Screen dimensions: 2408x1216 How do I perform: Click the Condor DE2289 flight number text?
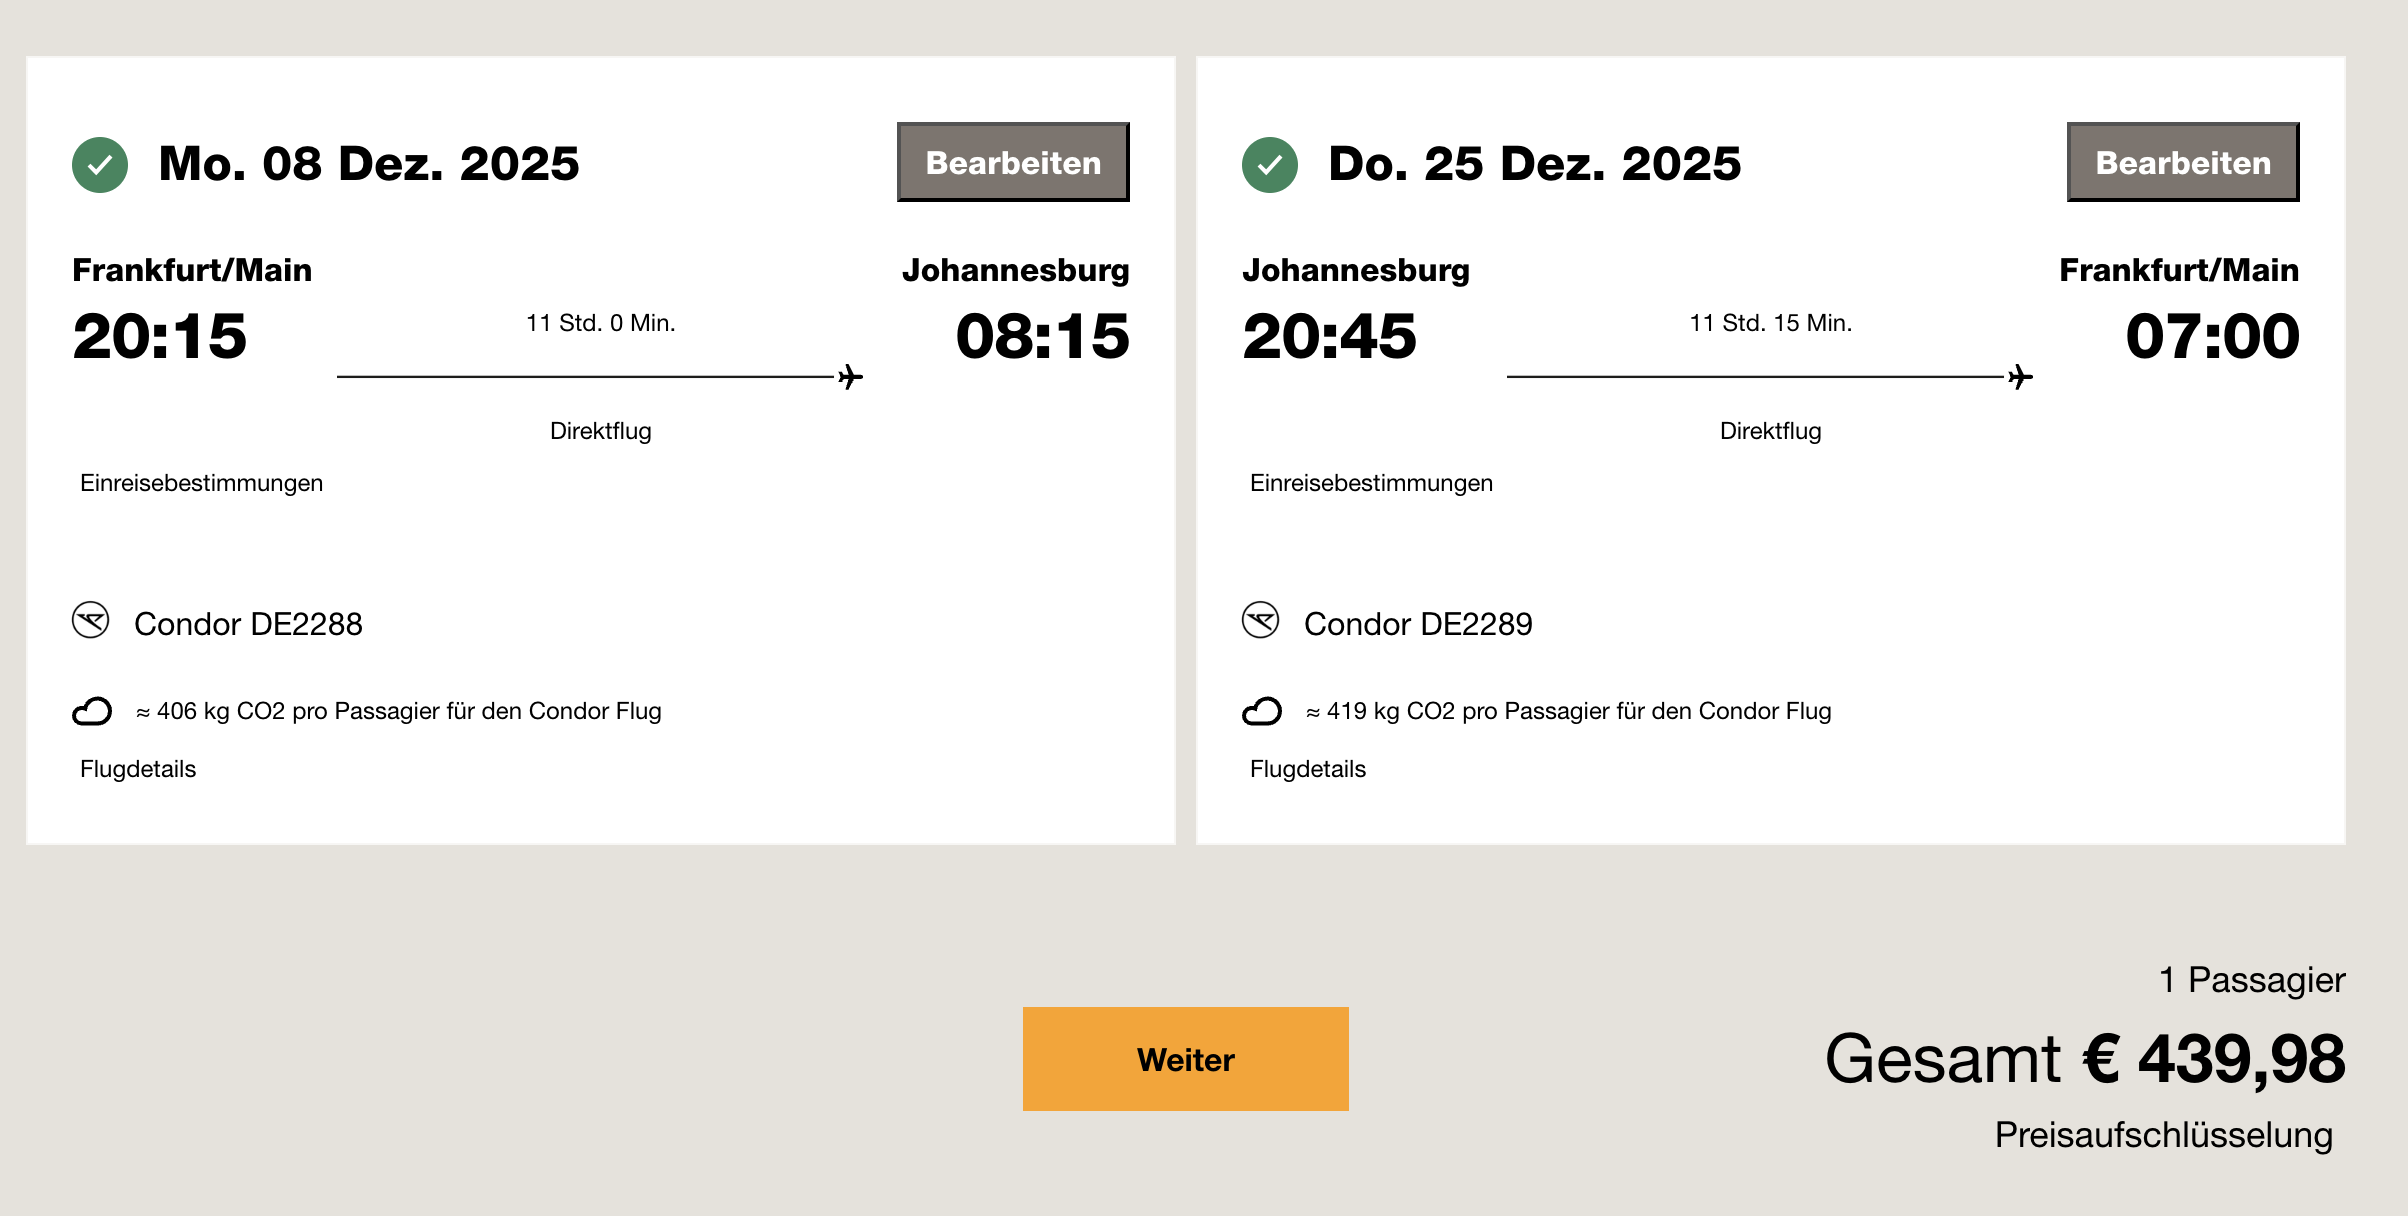click(1418, 624)
